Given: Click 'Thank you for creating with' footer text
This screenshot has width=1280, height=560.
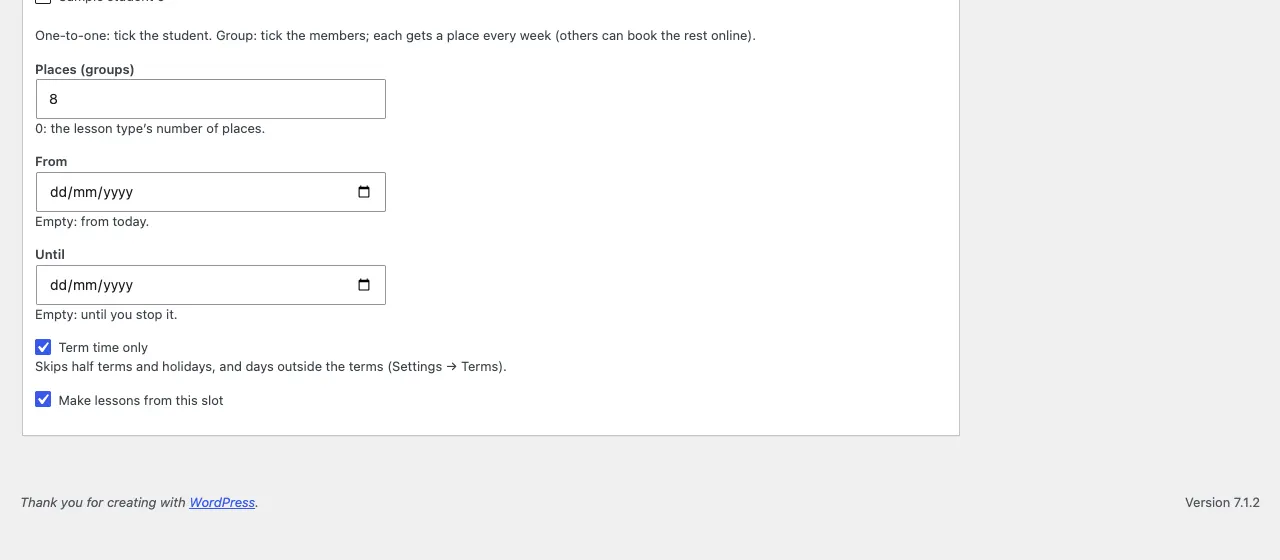Looking at the screenshot, I should point(103,502).
